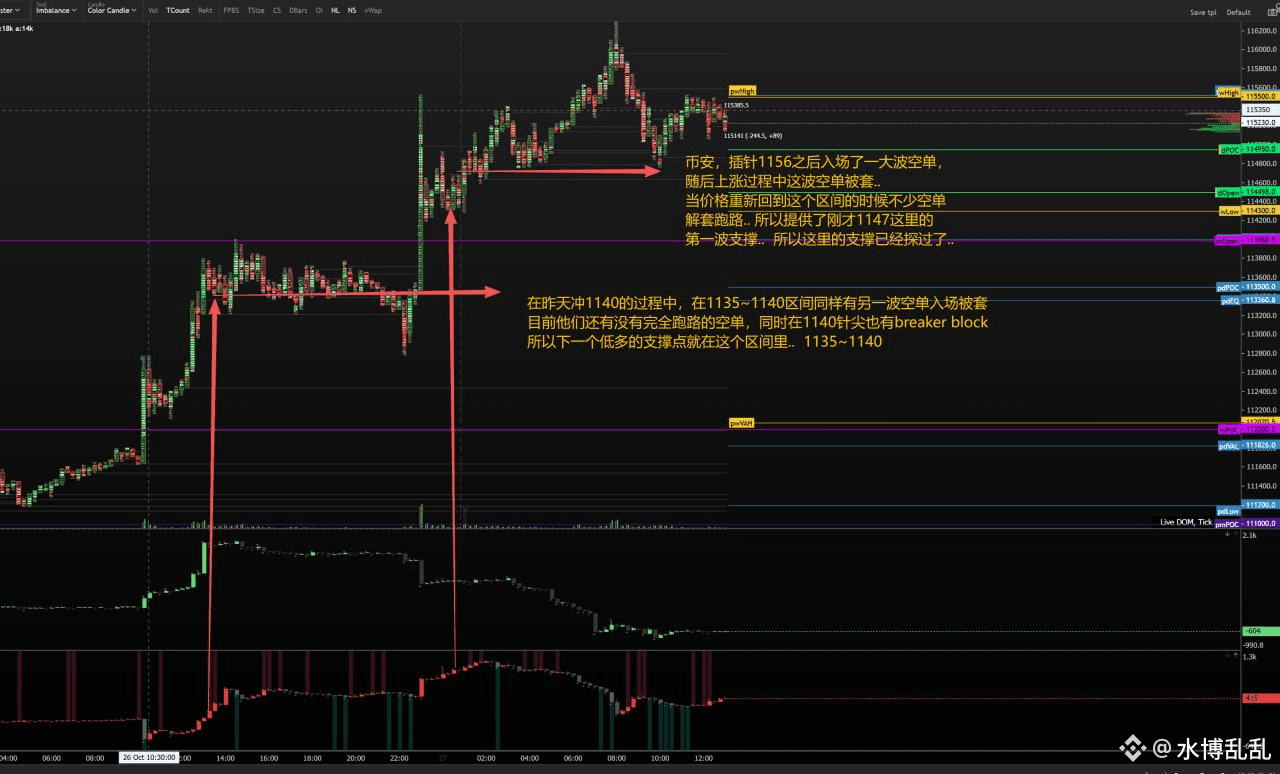Screen dimensions: 1280x774
Task: Select the mOpen price level label
Action: 1246,241
